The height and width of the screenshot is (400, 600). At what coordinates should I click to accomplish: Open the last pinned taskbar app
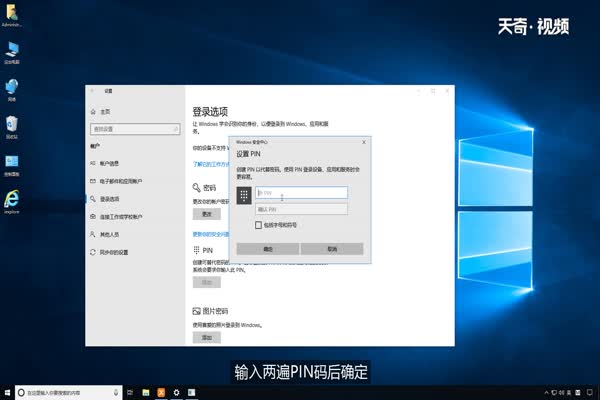tap(191, 392)
